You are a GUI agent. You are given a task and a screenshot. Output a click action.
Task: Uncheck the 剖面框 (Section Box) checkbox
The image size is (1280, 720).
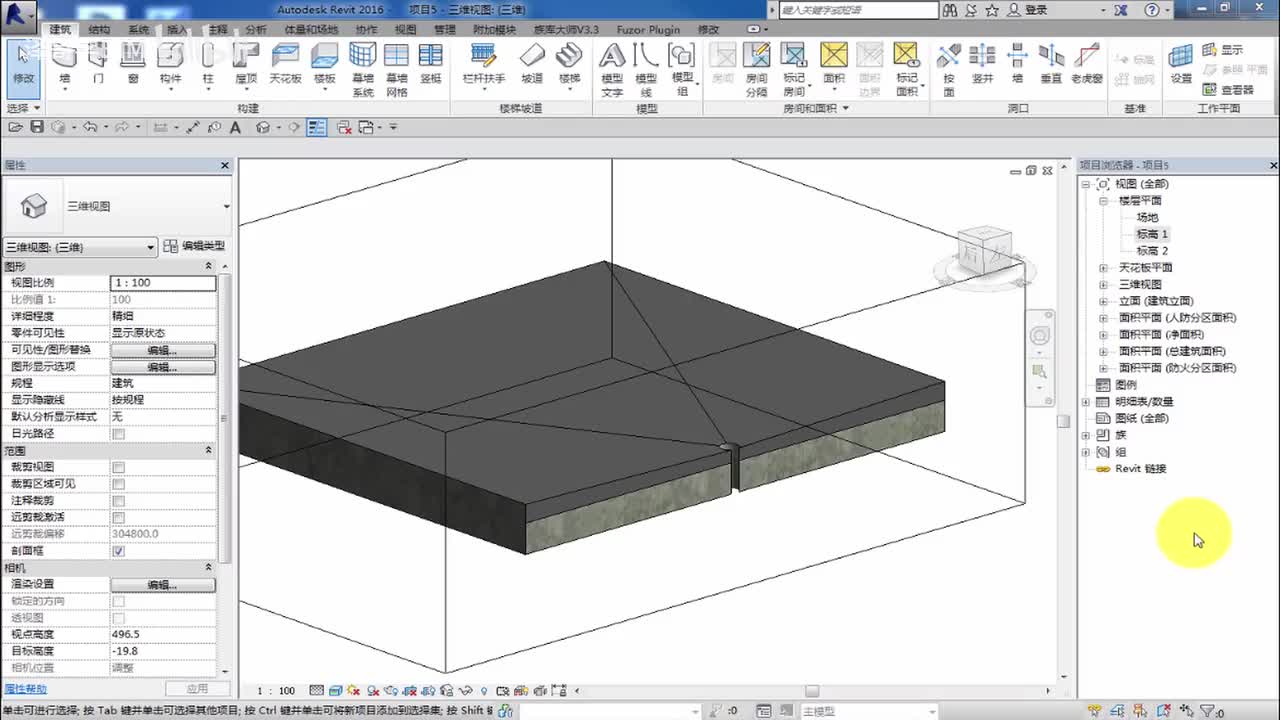(x=119, y=551)
